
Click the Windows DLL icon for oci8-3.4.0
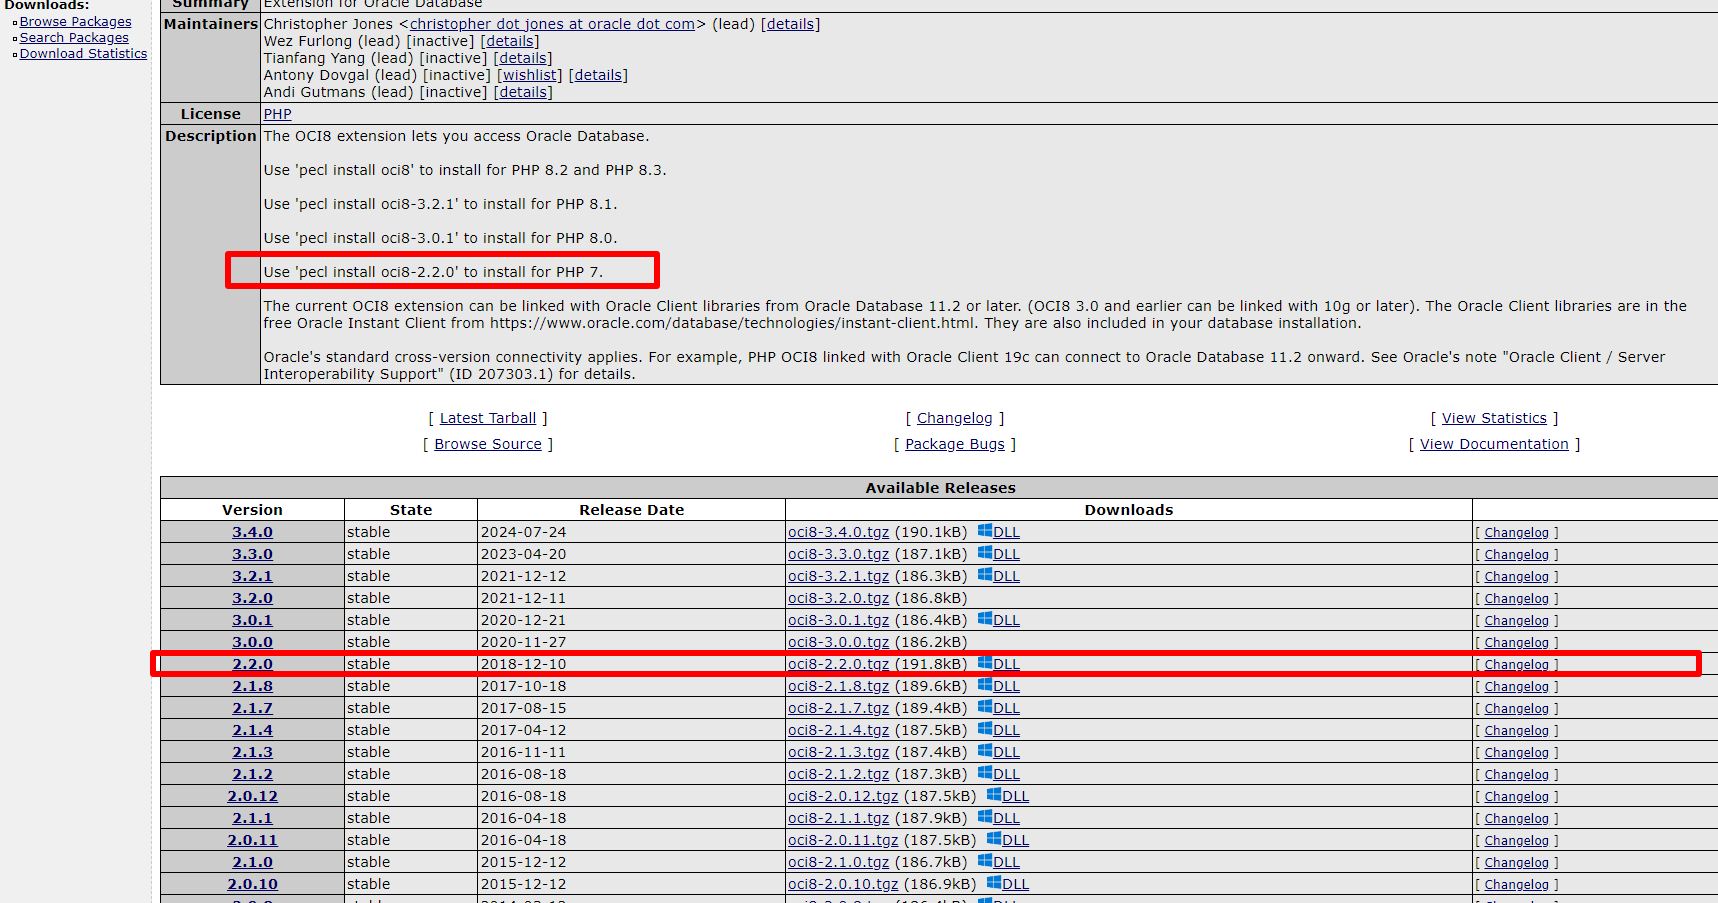tap(985, 531)
